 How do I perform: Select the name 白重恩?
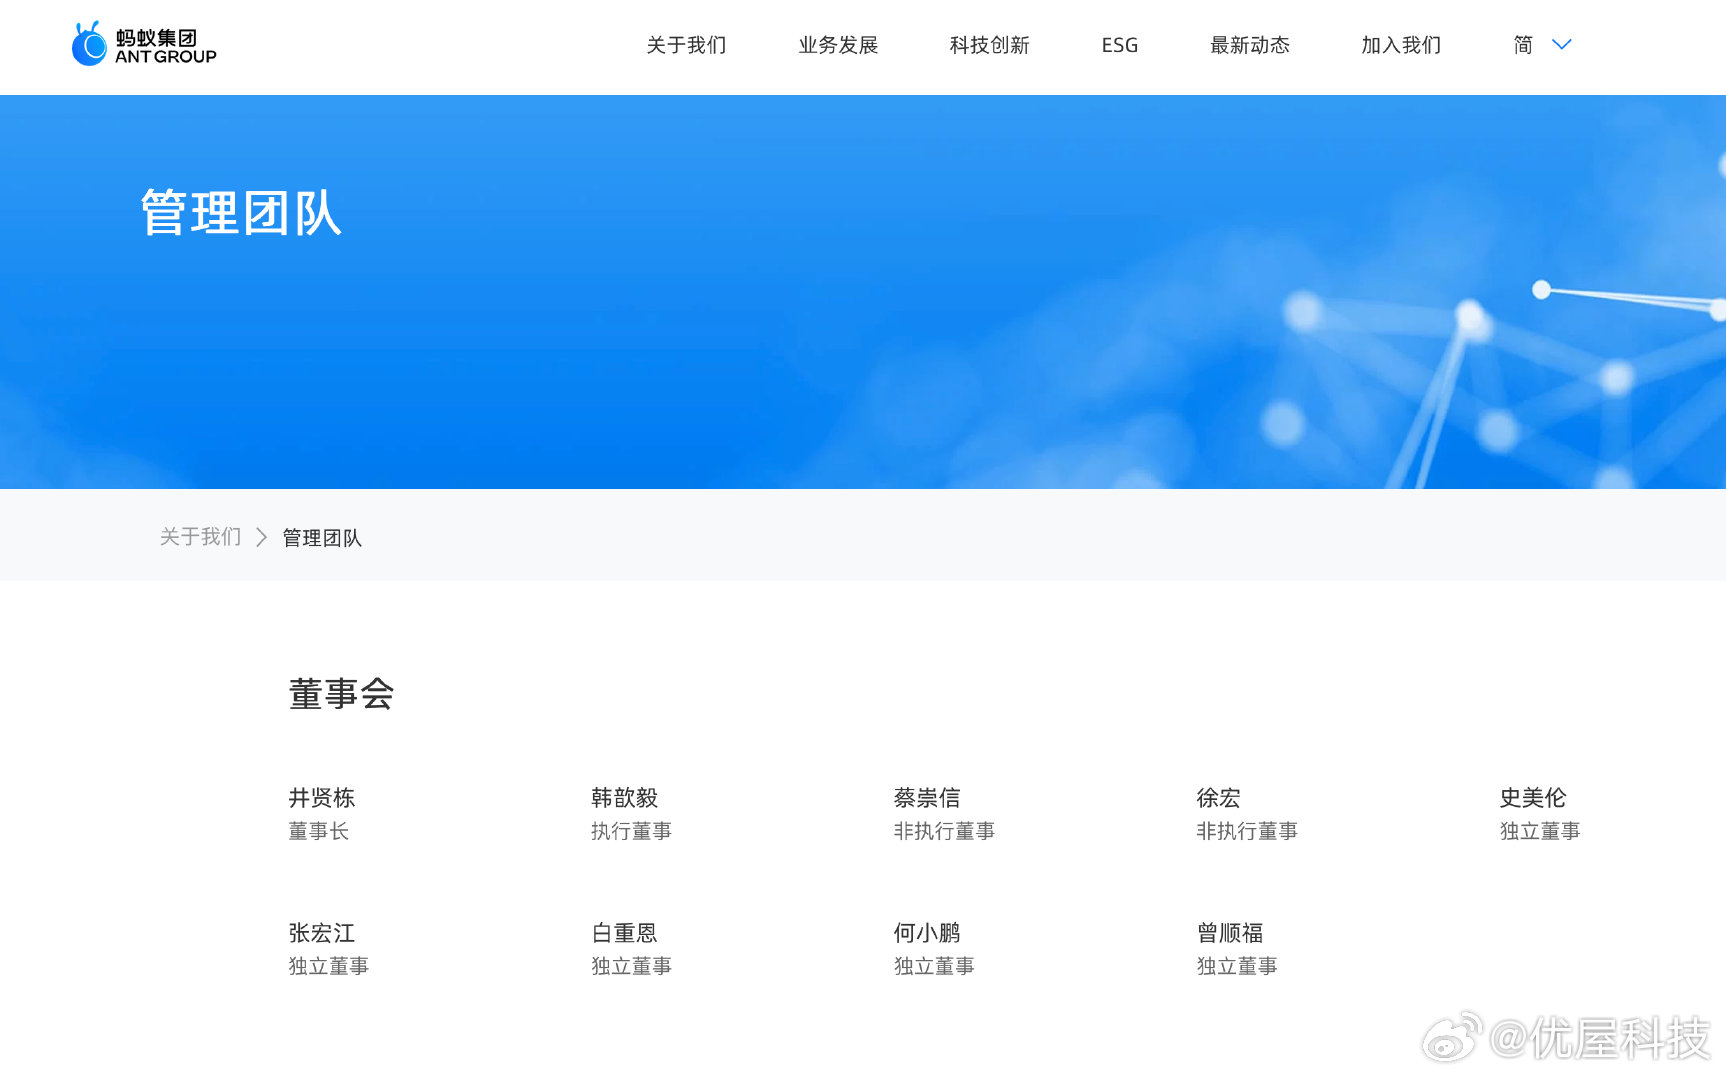point(625,933)
